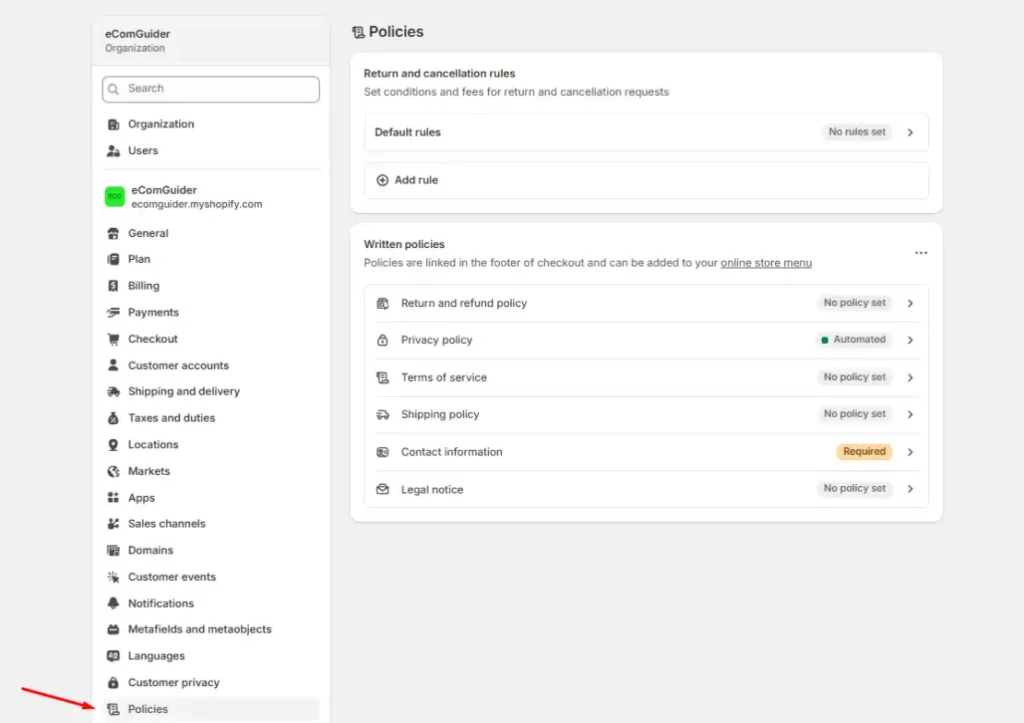
Task: Click the Add rule button text
Action: pyautogui.click(x=416, y=180)
